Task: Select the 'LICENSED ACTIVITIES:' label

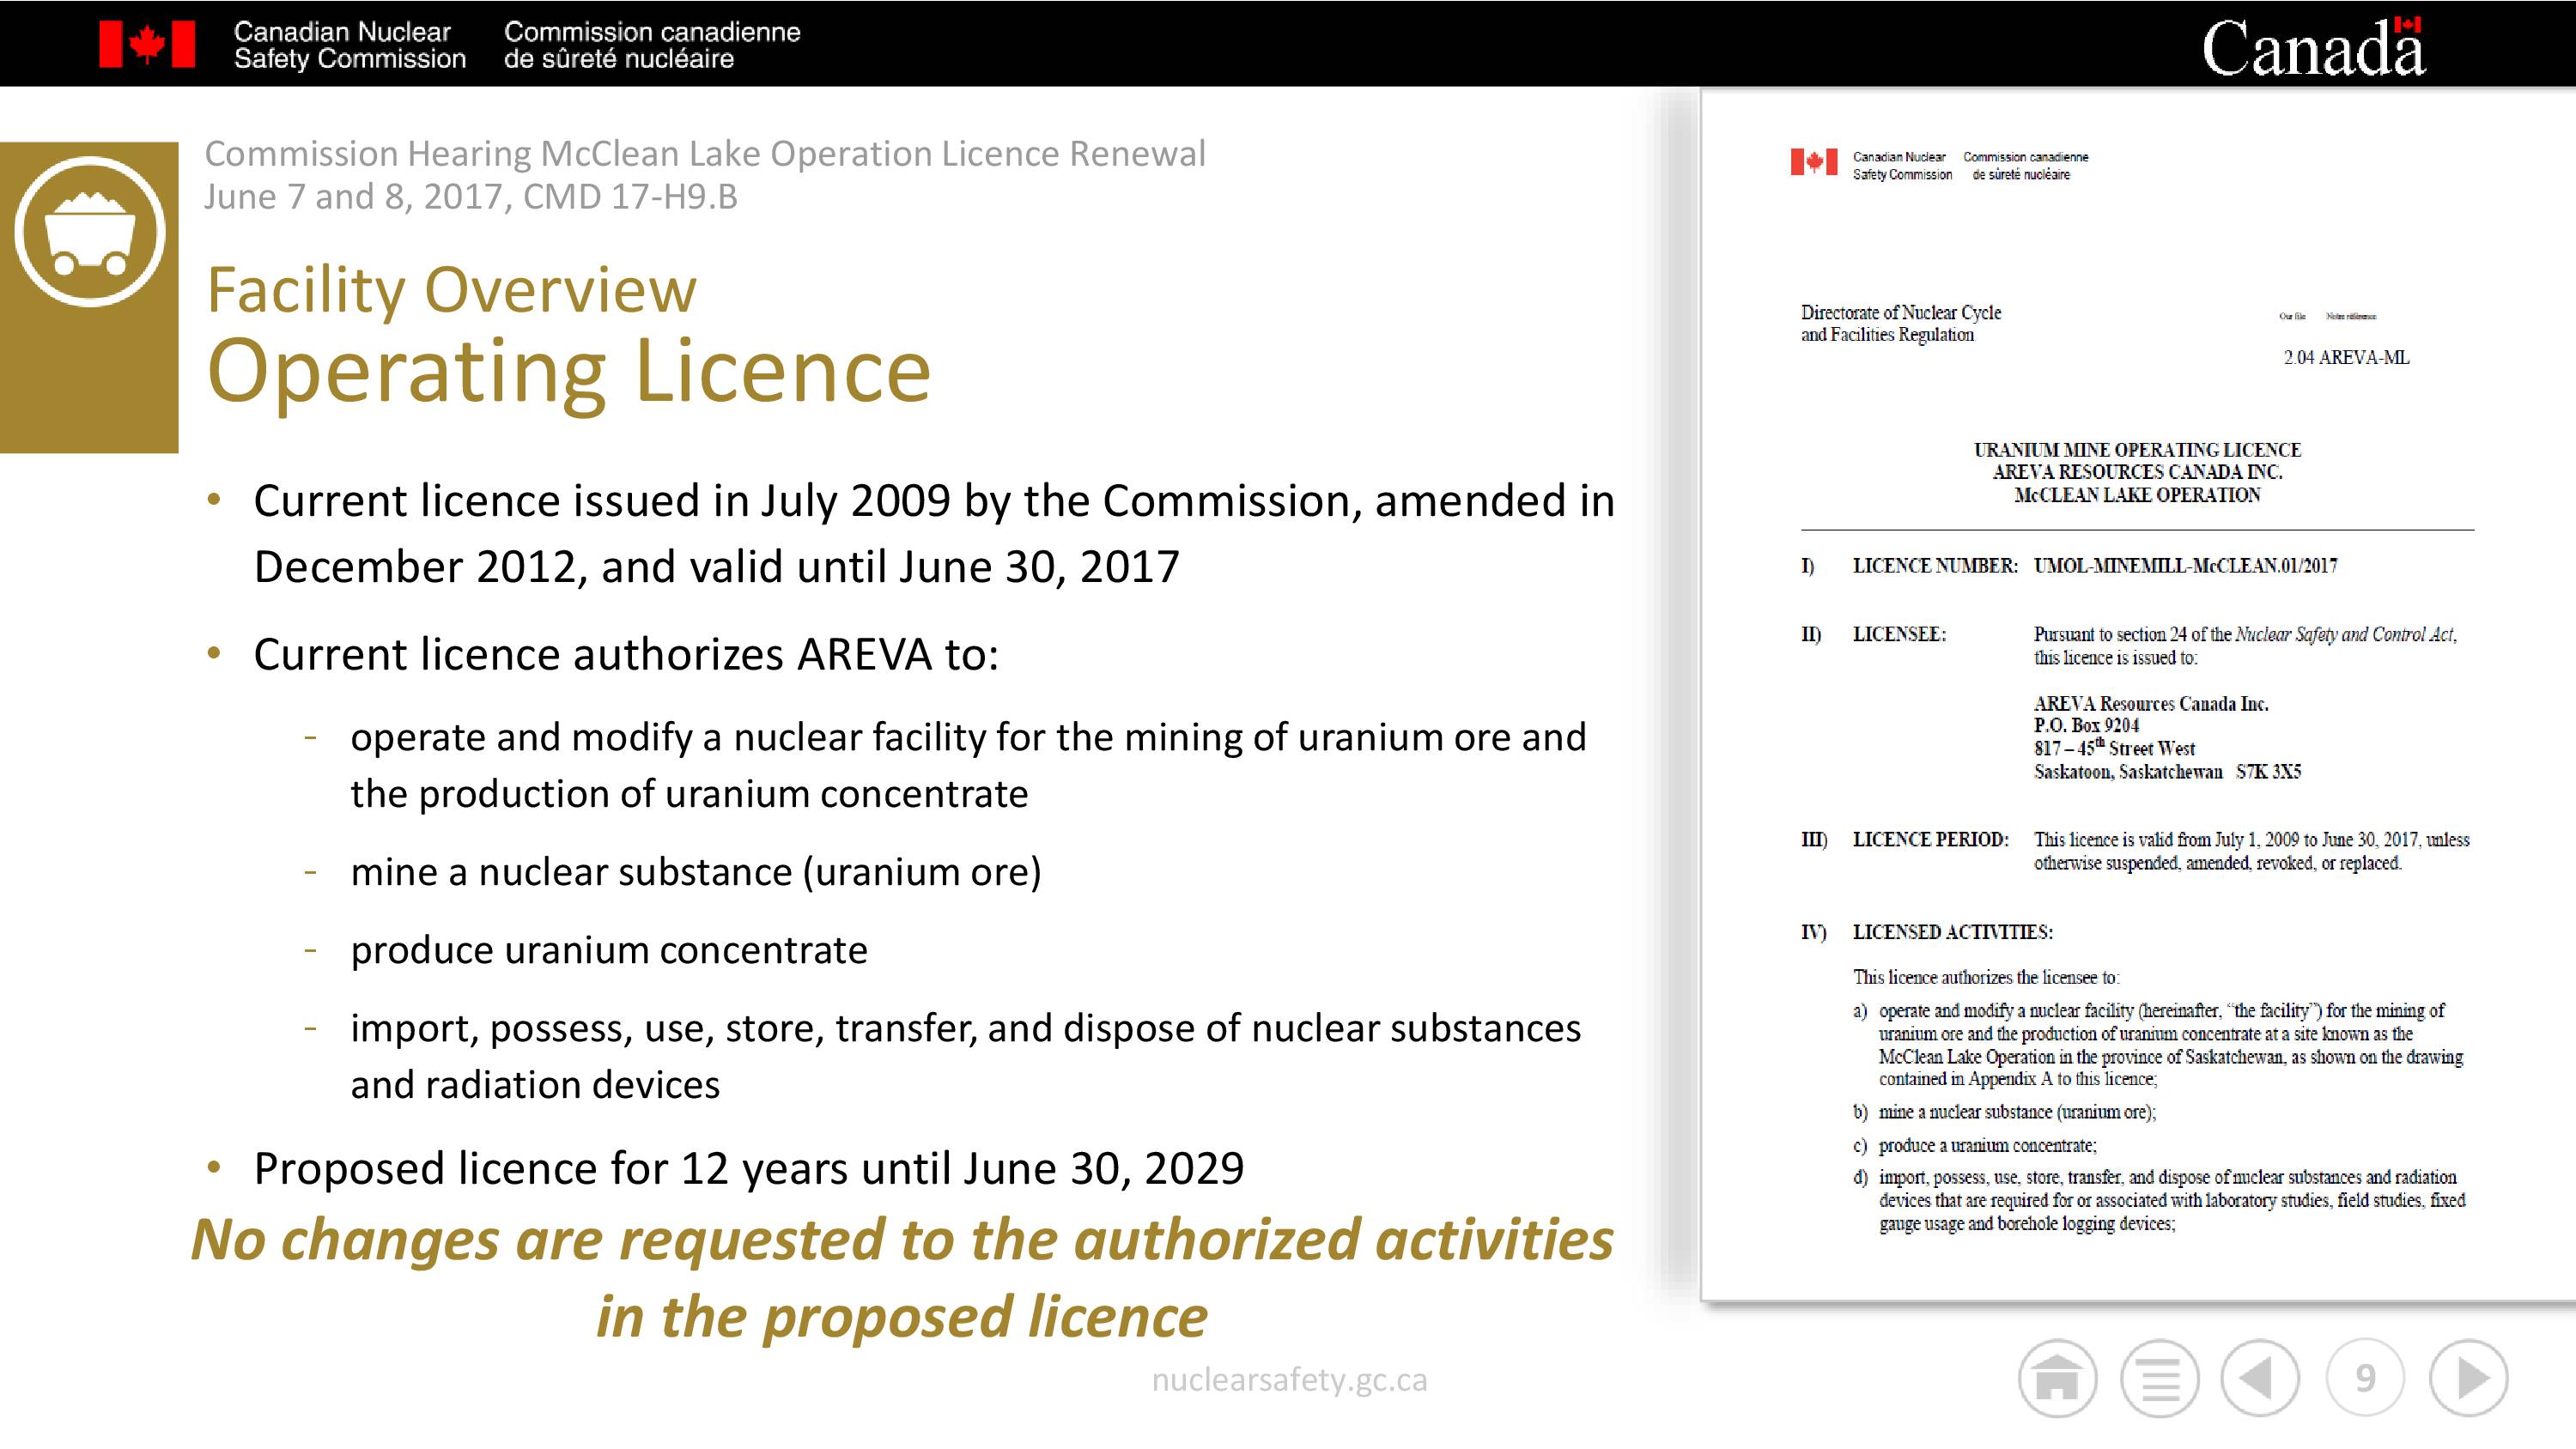Action: pyautogui.click(x=1952, y=932)
